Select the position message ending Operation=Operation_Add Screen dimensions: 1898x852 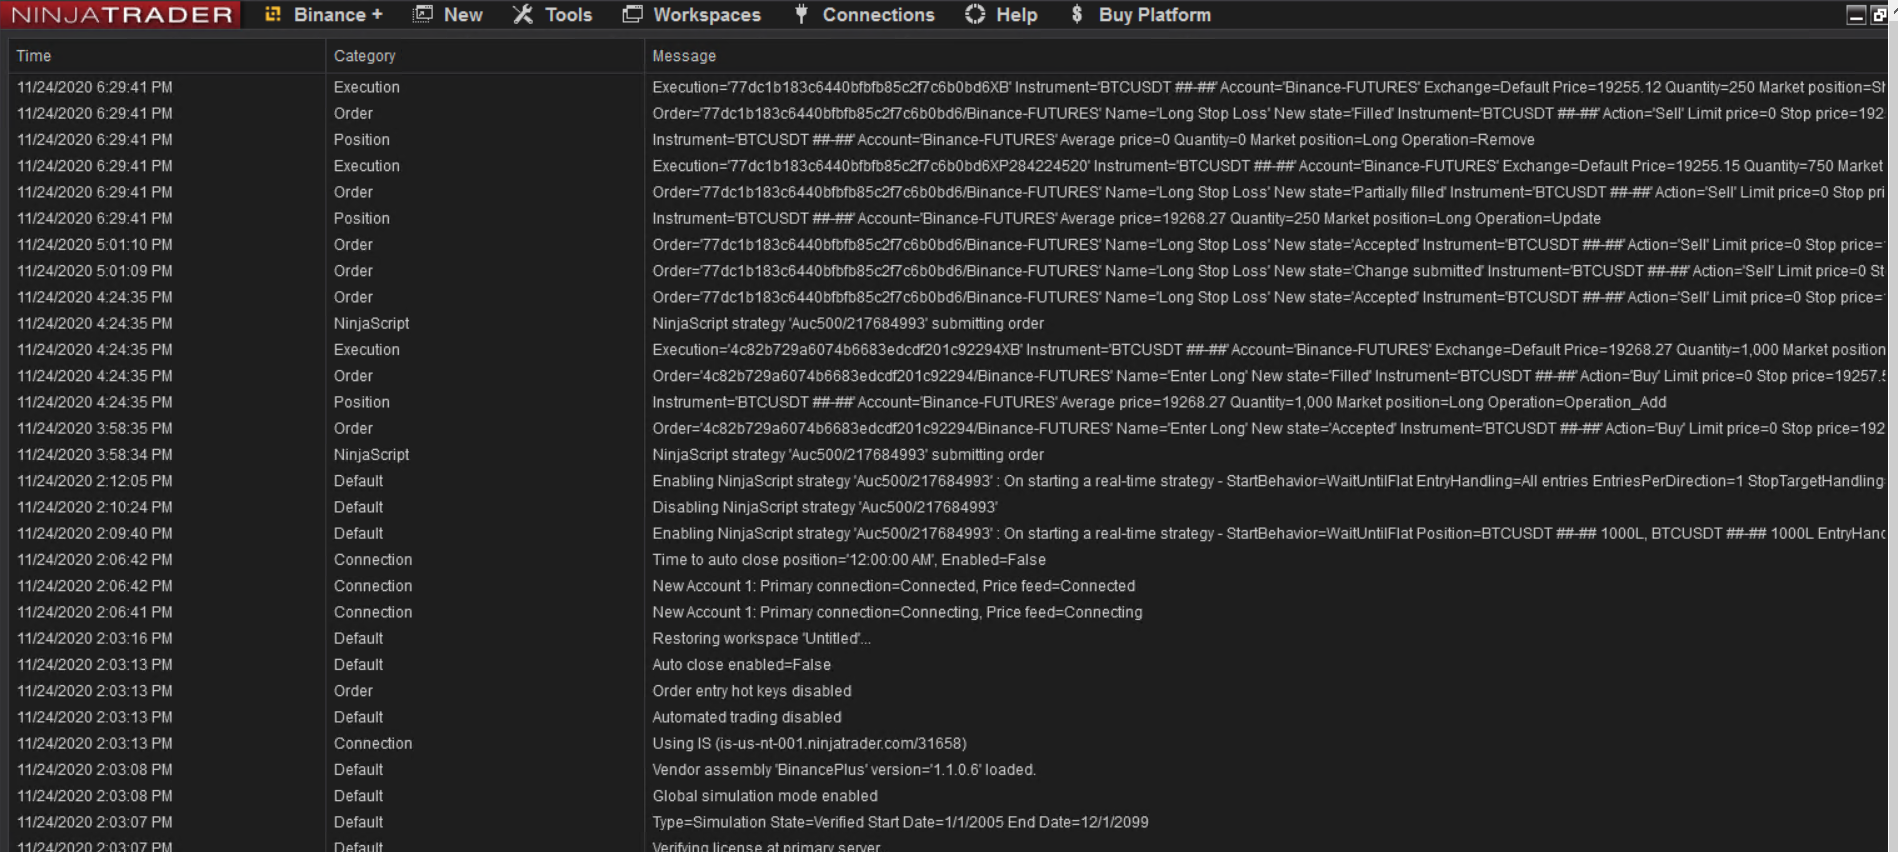1159,402
